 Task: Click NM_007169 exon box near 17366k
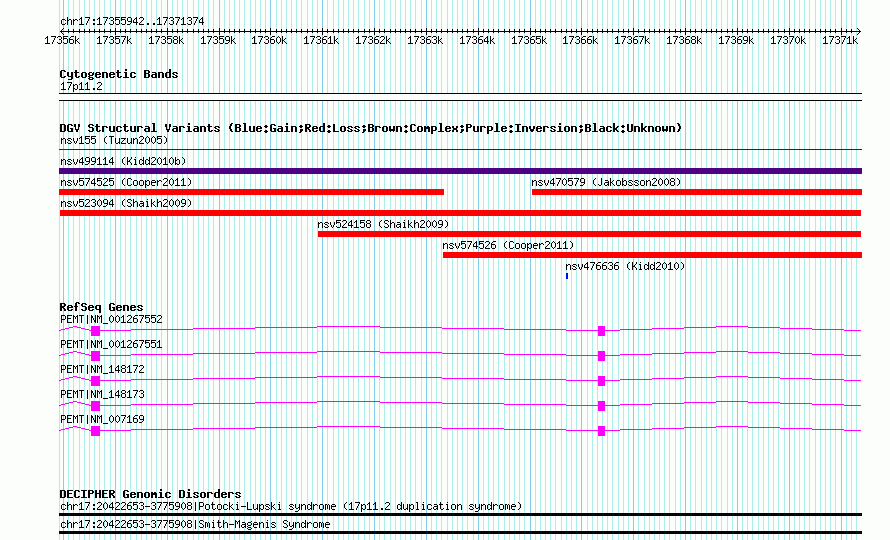[x=602, y=431]
